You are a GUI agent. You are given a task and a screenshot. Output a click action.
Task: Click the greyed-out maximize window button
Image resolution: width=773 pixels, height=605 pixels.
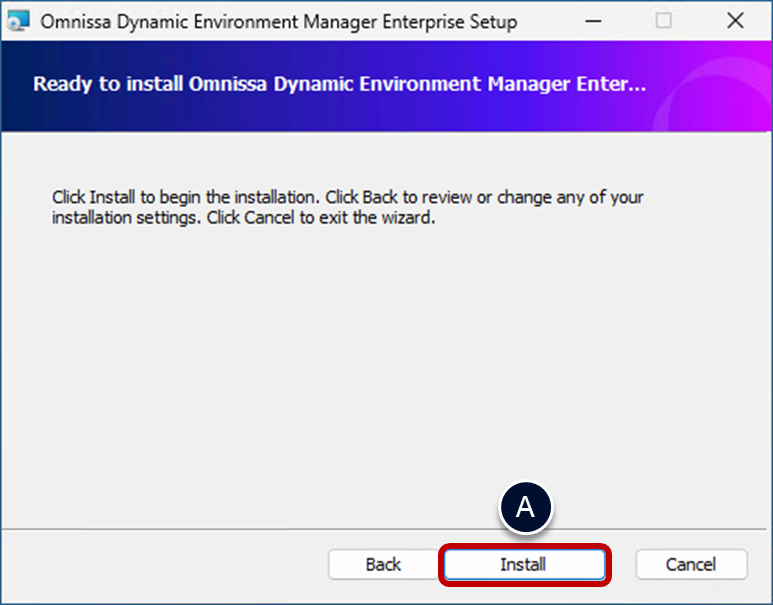pyautogui.click(x=664, y=21)
